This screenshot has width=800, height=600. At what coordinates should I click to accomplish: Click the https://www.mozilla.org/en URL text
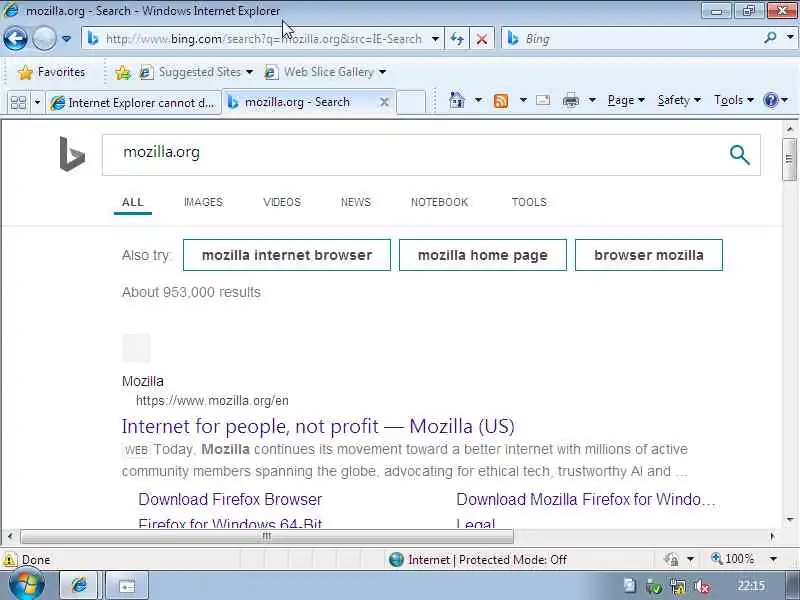point(212,401)
